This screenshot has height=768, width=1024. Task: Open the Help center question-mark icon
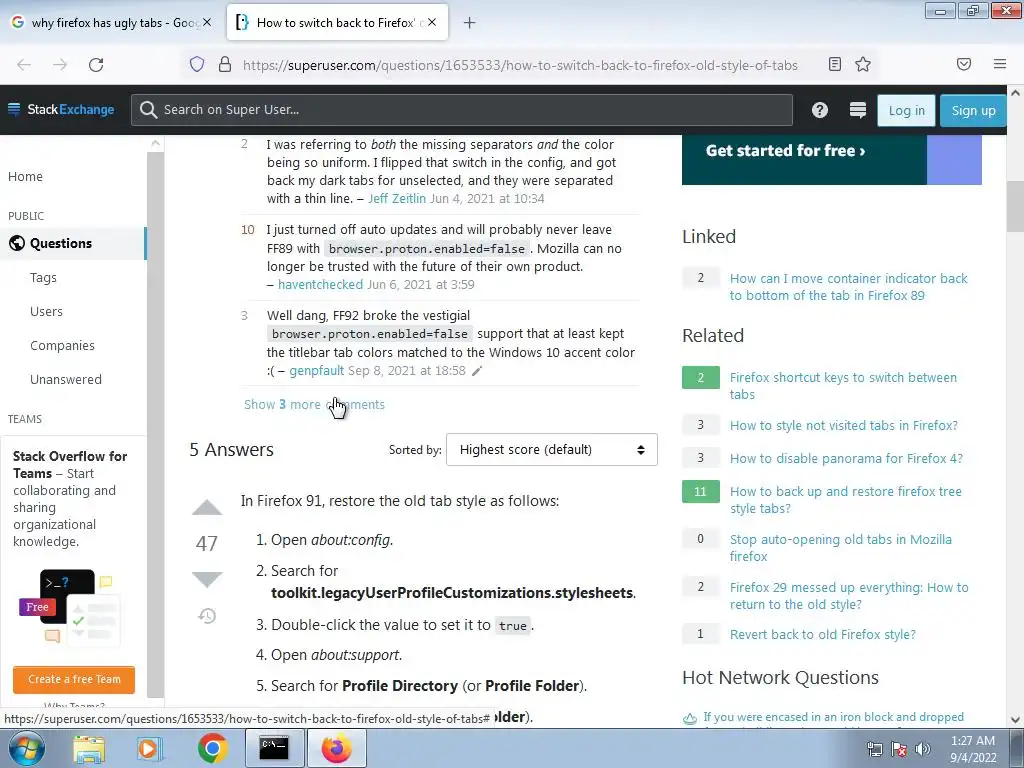[820, 110]
